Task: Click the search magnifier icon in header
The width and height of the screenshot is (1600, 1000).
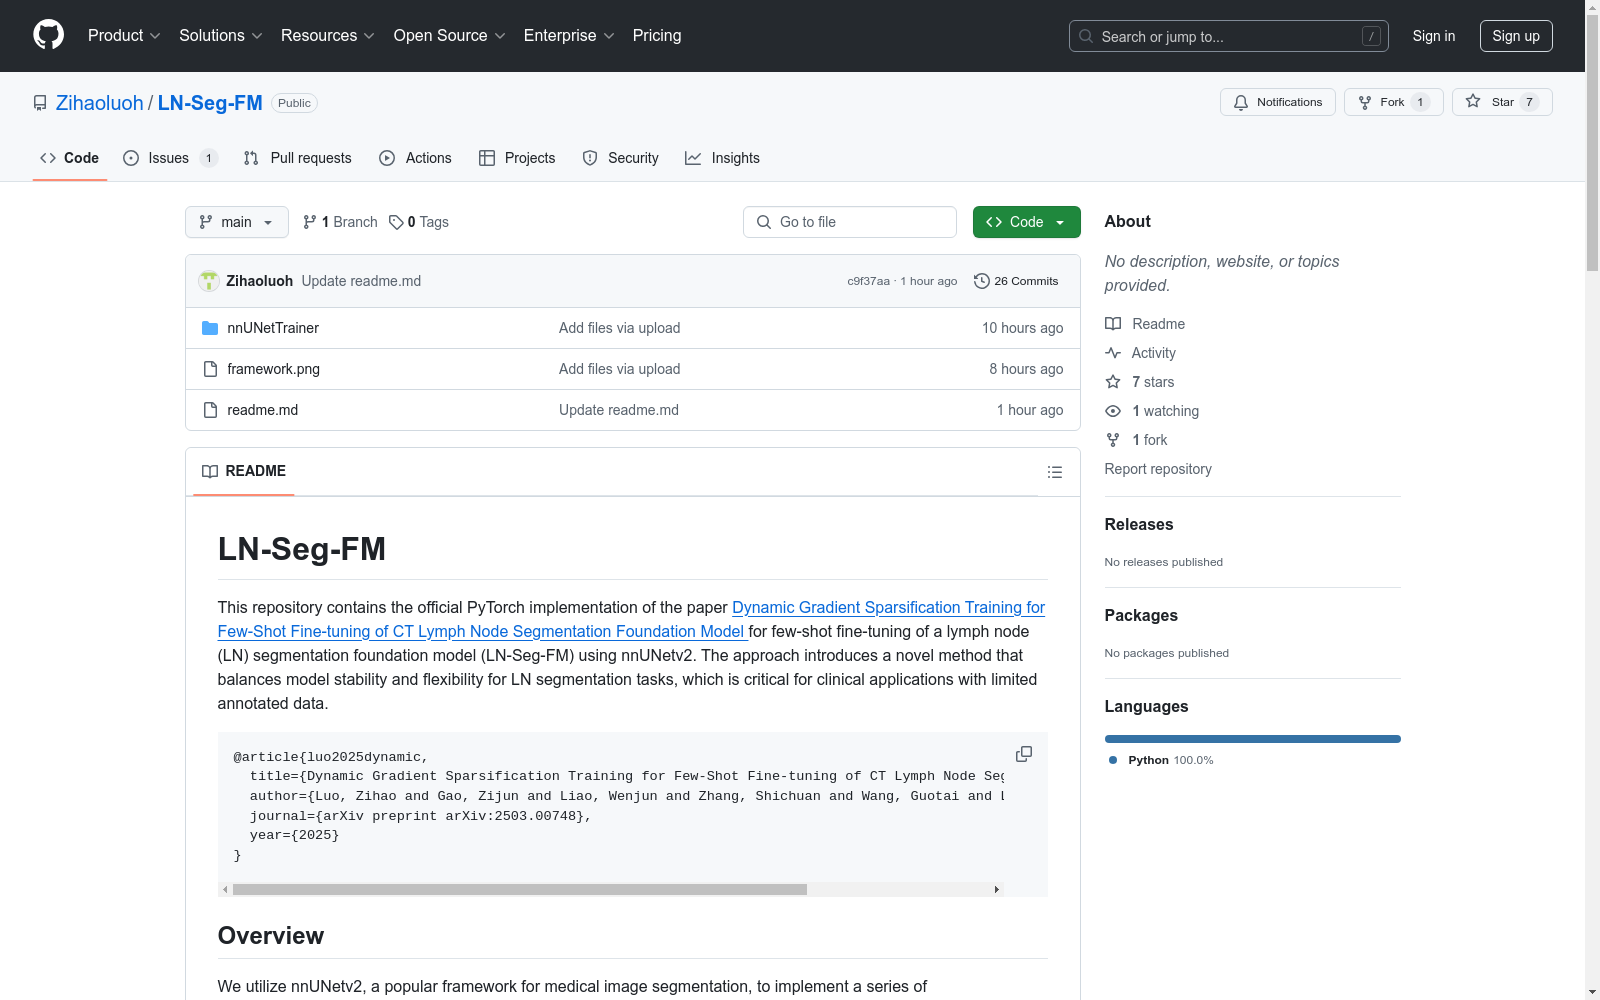Action: [x=1086, y=36]
